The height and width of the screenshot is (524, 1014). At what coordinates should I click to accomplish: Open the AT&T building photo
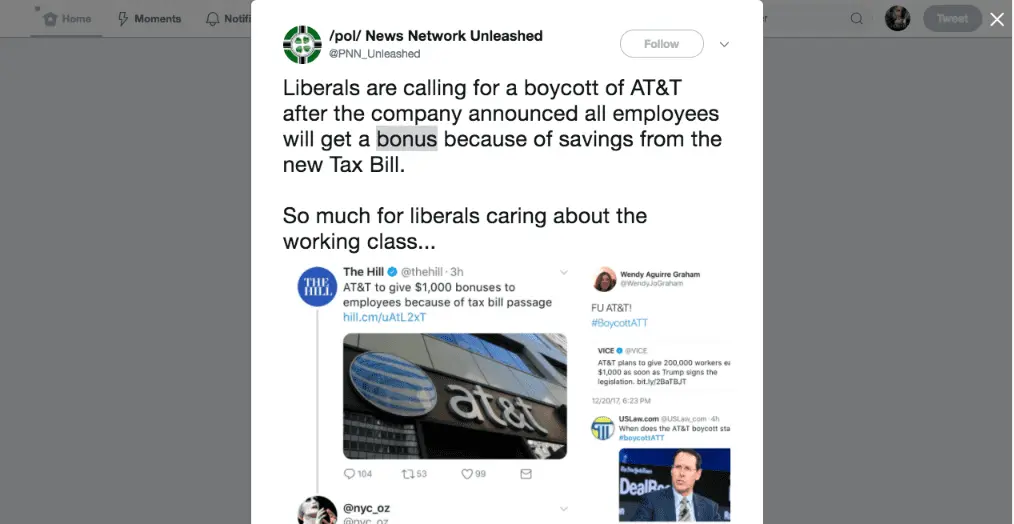point(455,397)
